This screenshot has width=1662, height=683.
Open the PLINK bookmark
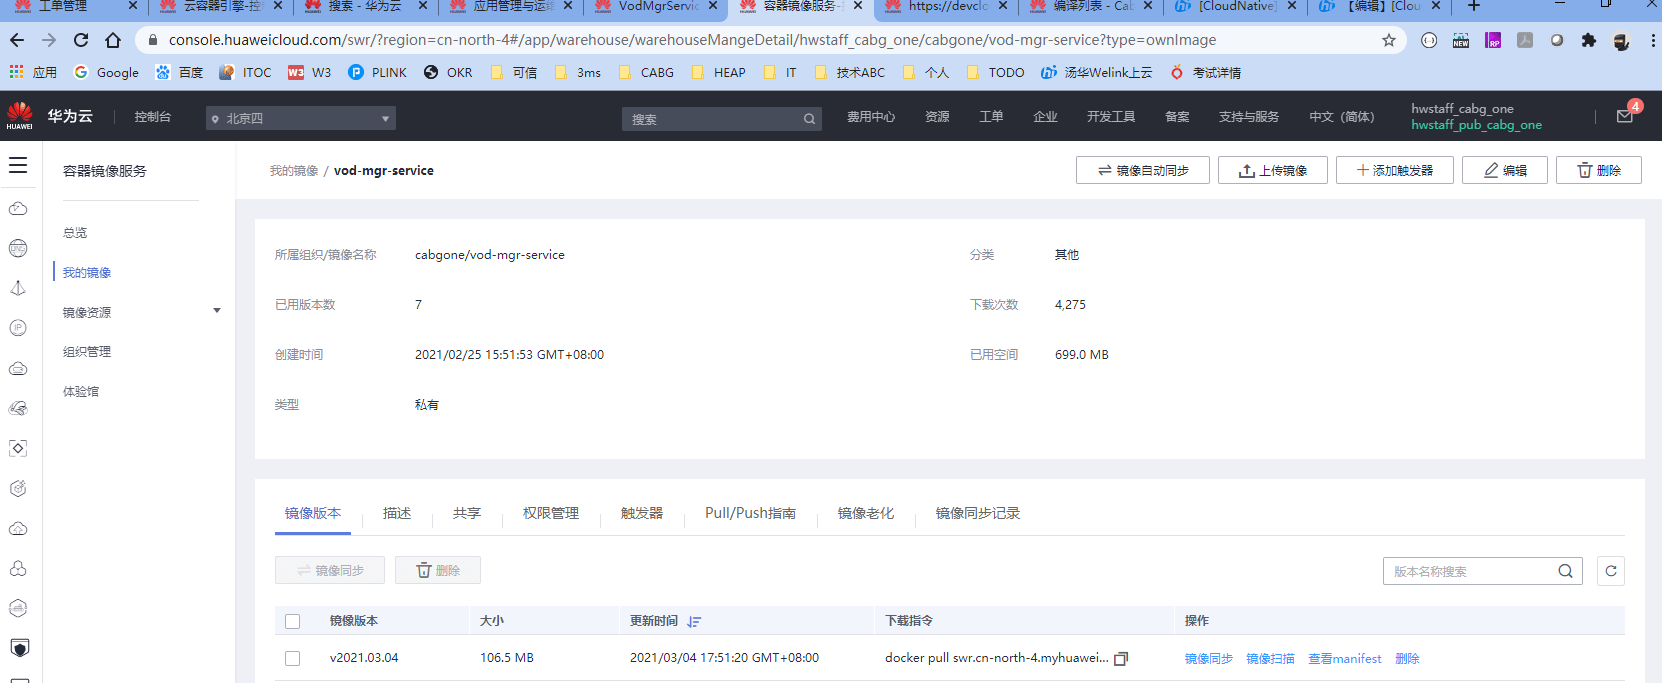click(378, 72)
